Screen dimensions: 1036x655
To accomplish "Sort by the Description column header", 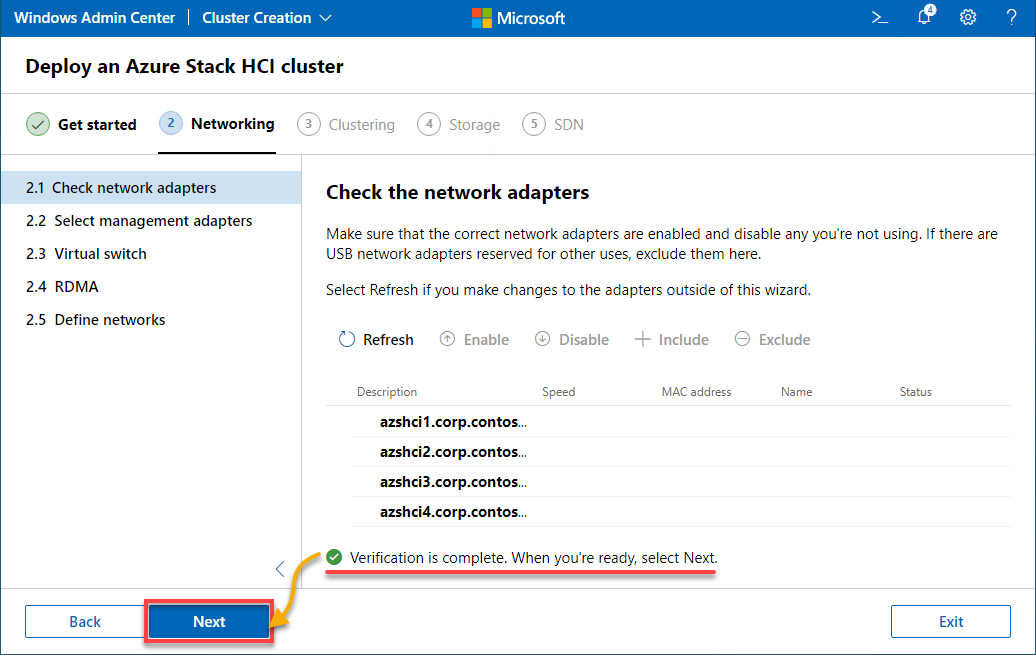I will tap(387, 392).
